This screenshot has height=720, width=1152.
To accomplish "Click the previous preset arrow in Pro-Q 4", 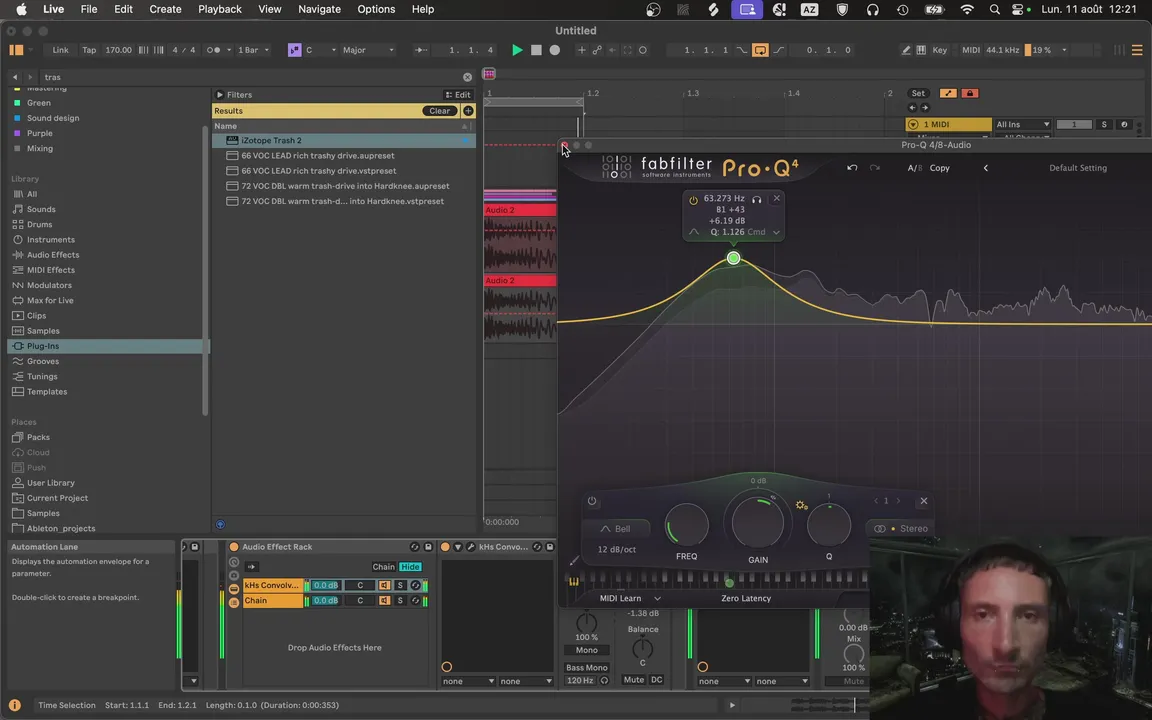I will (x=986, y=168).
